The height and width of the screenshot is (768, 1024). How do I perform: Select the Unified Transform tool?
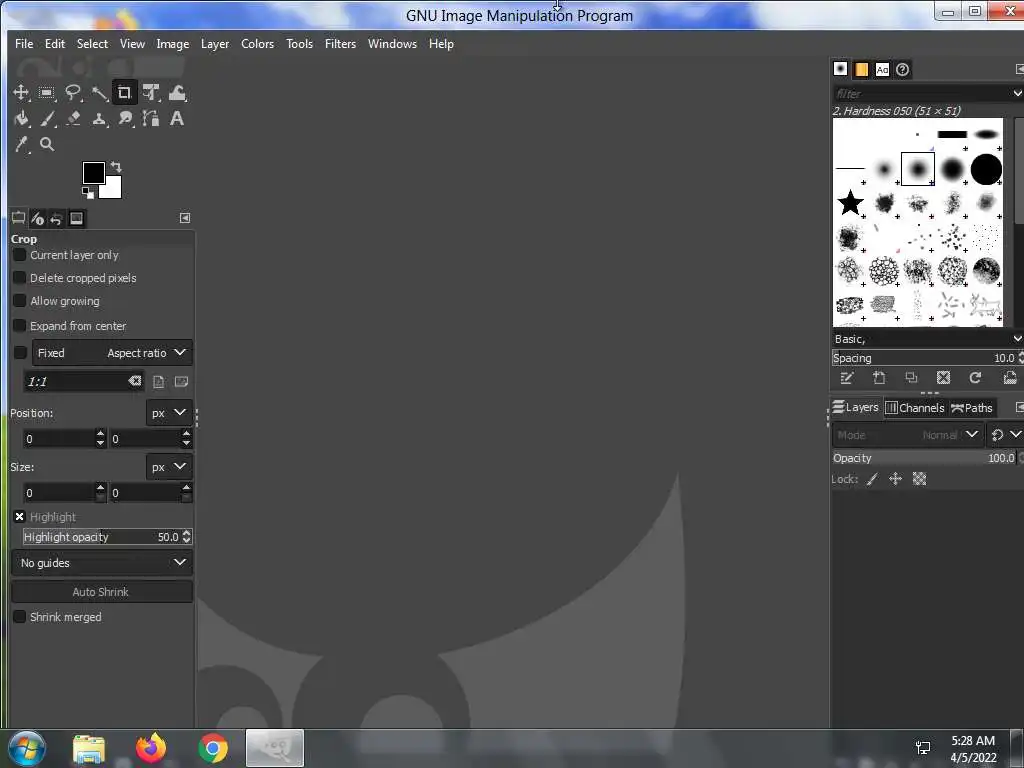[151, 93]
